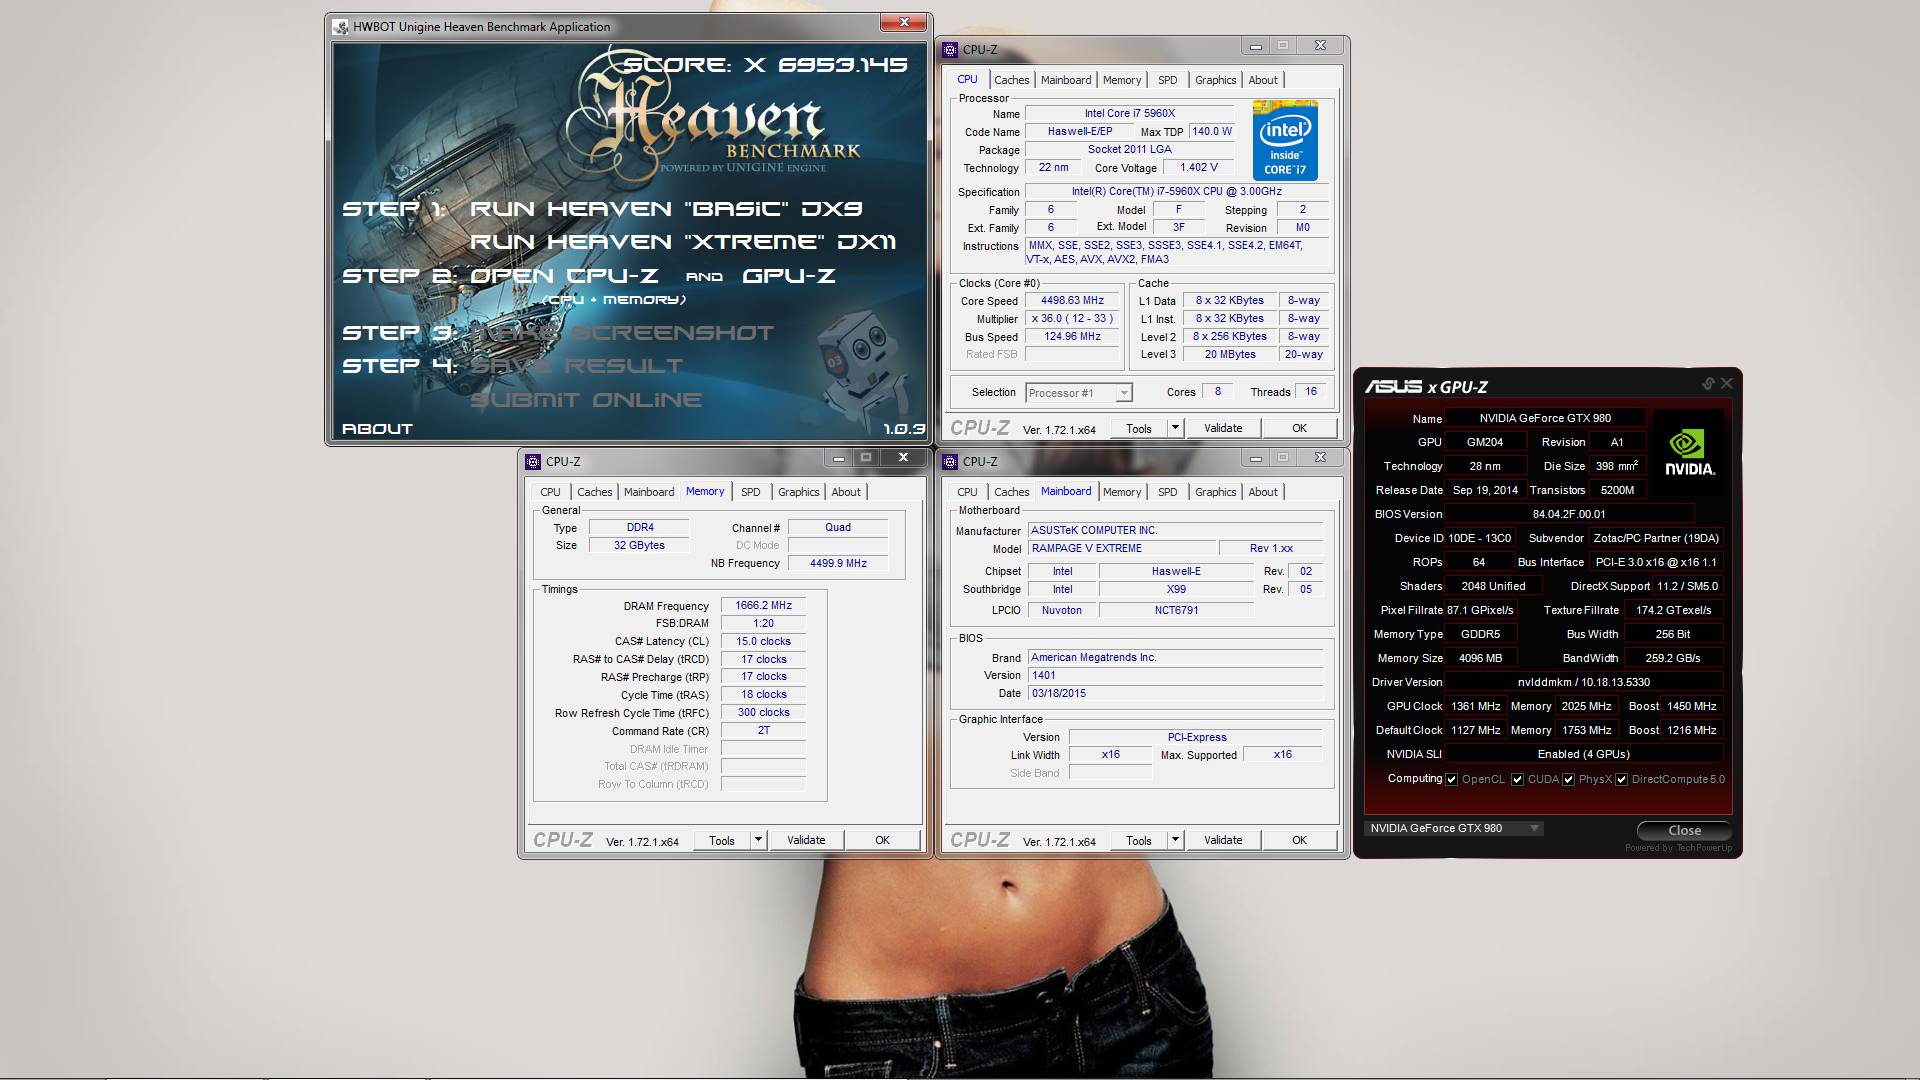Click the DRAM Frequency 1666.2 MHz value
1920x1080 pixels.
[x=763, y=606]
